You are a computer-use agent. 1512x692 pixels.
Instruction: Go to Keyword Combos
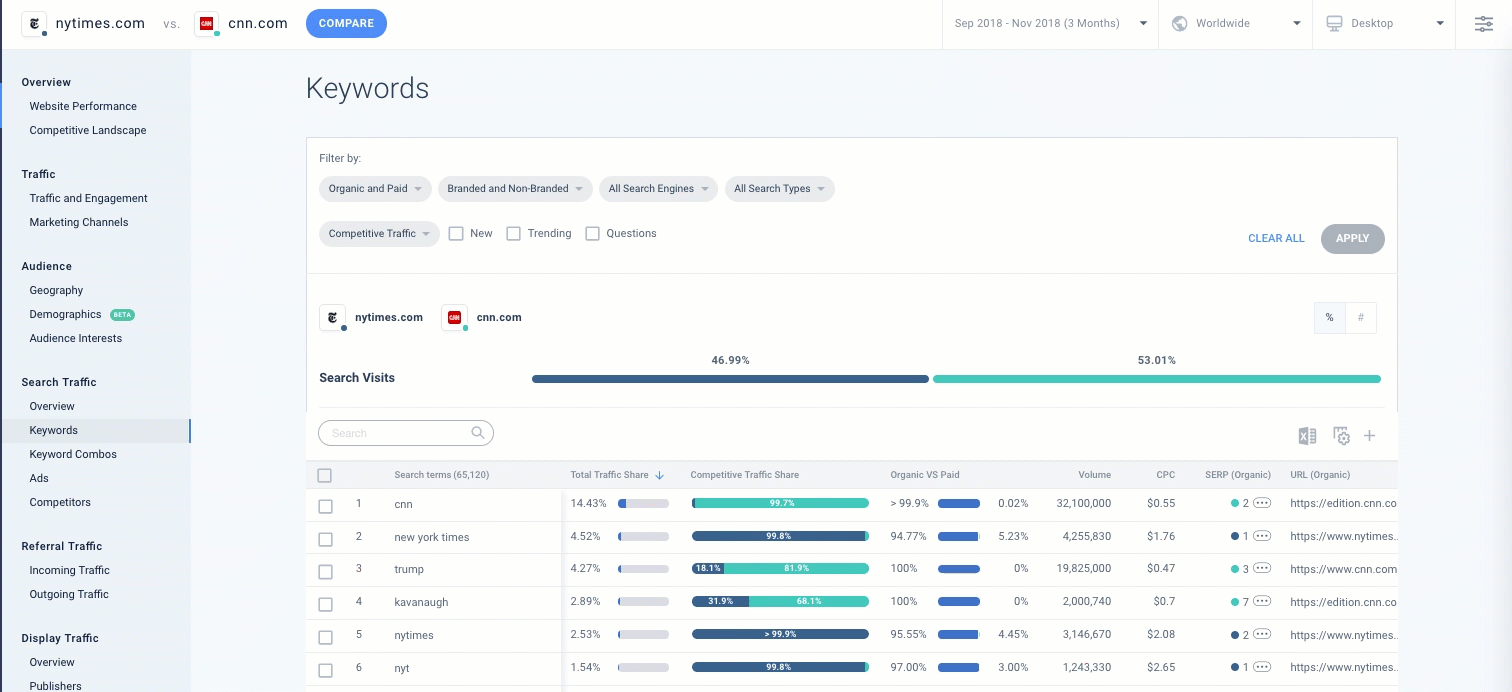pyautogui.click(x=73, y=454)
